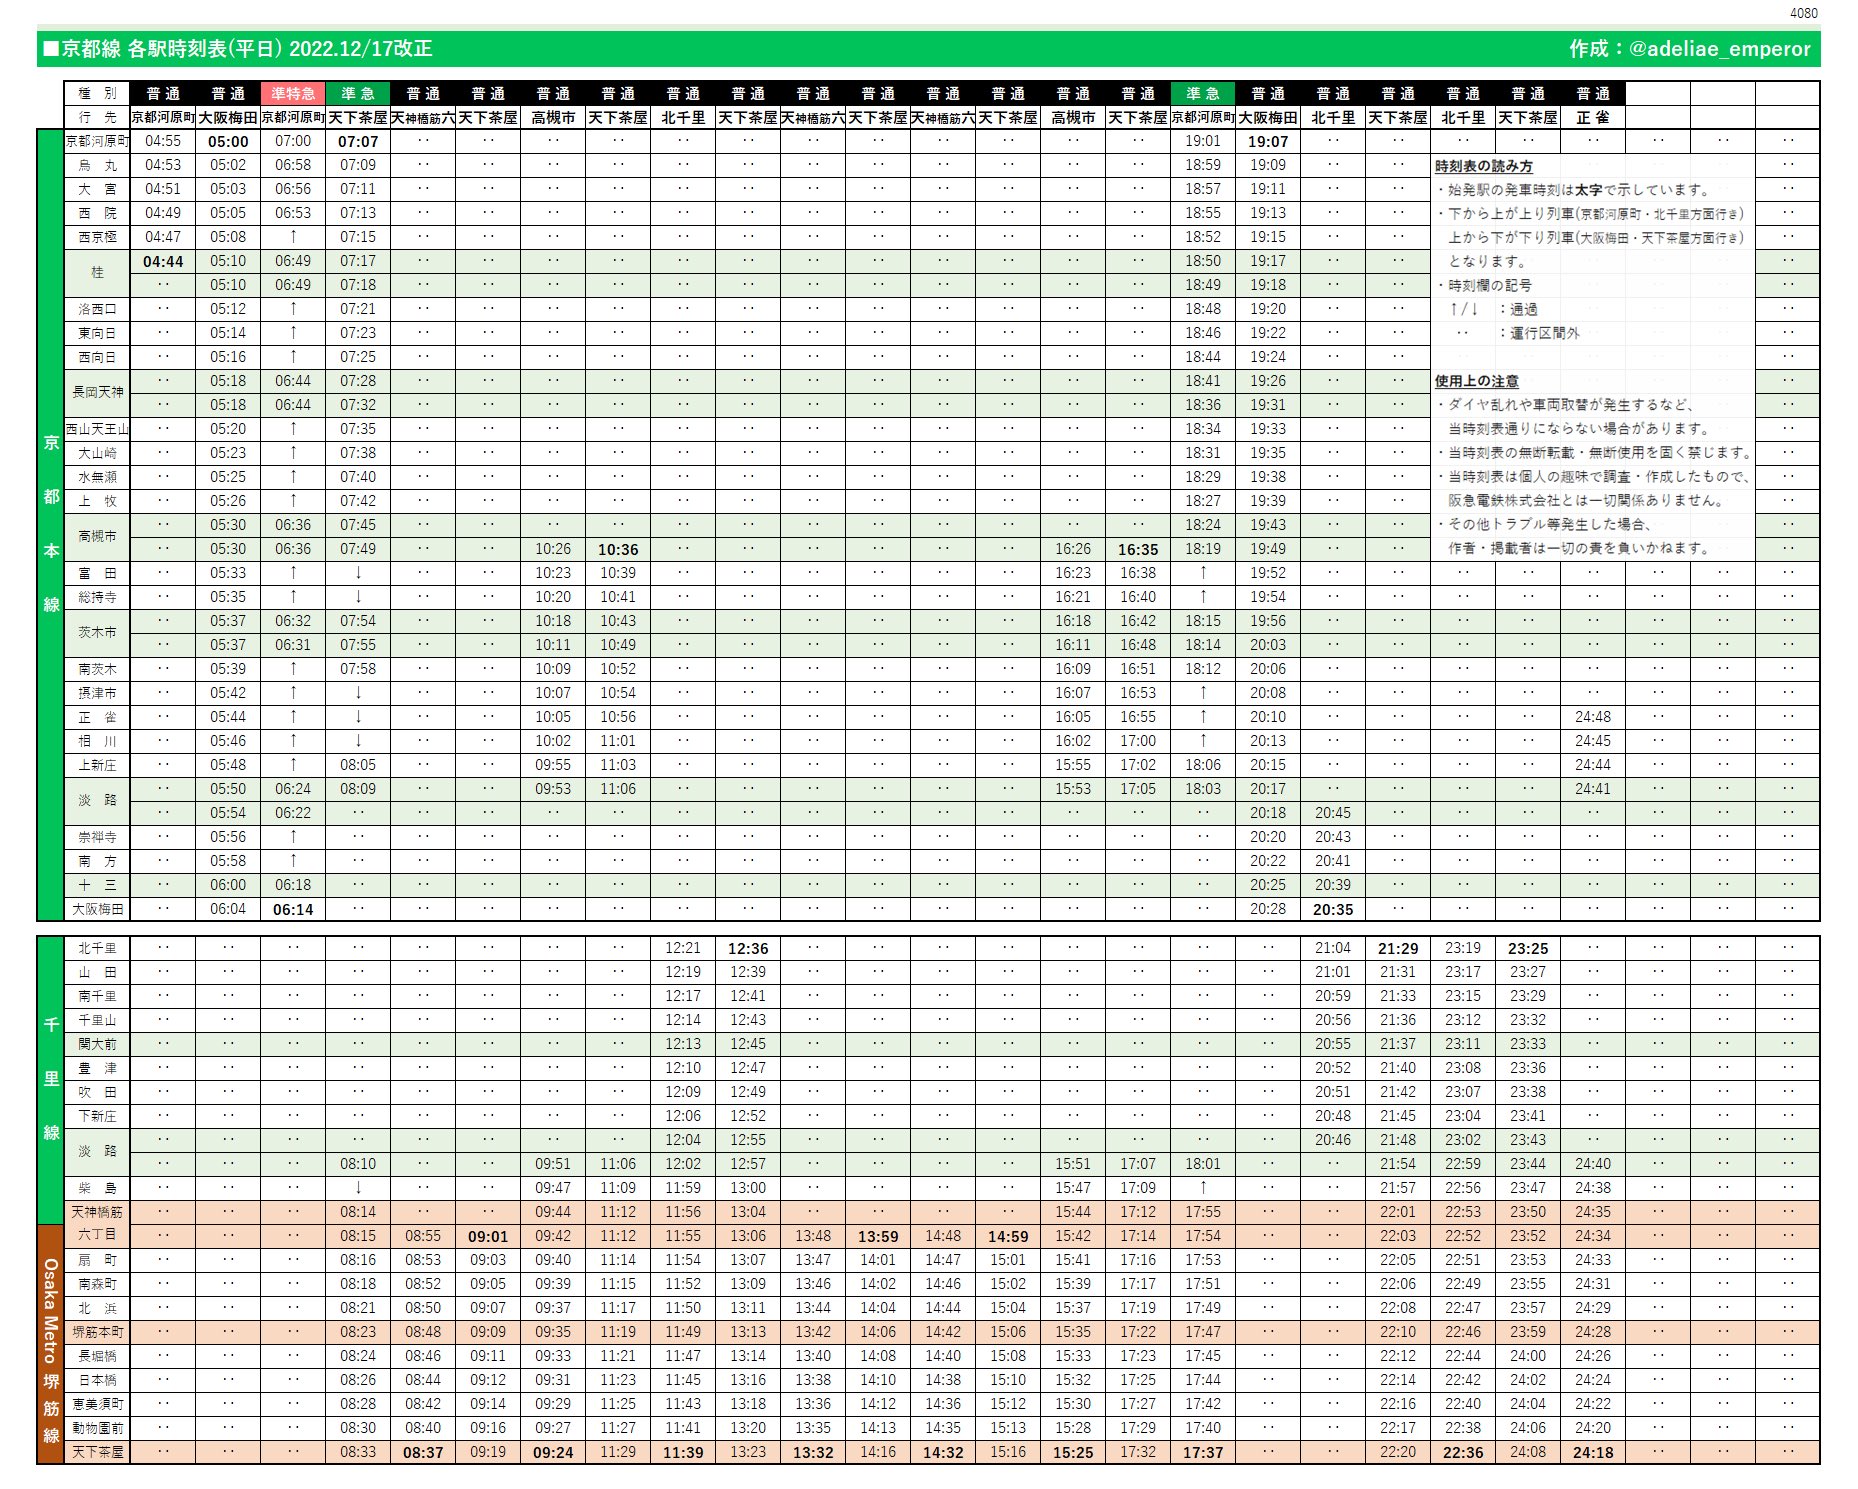This screenshot has height=1489, width=1858.
Task: Click the 西京極 station label
Action: coord(97,237)
